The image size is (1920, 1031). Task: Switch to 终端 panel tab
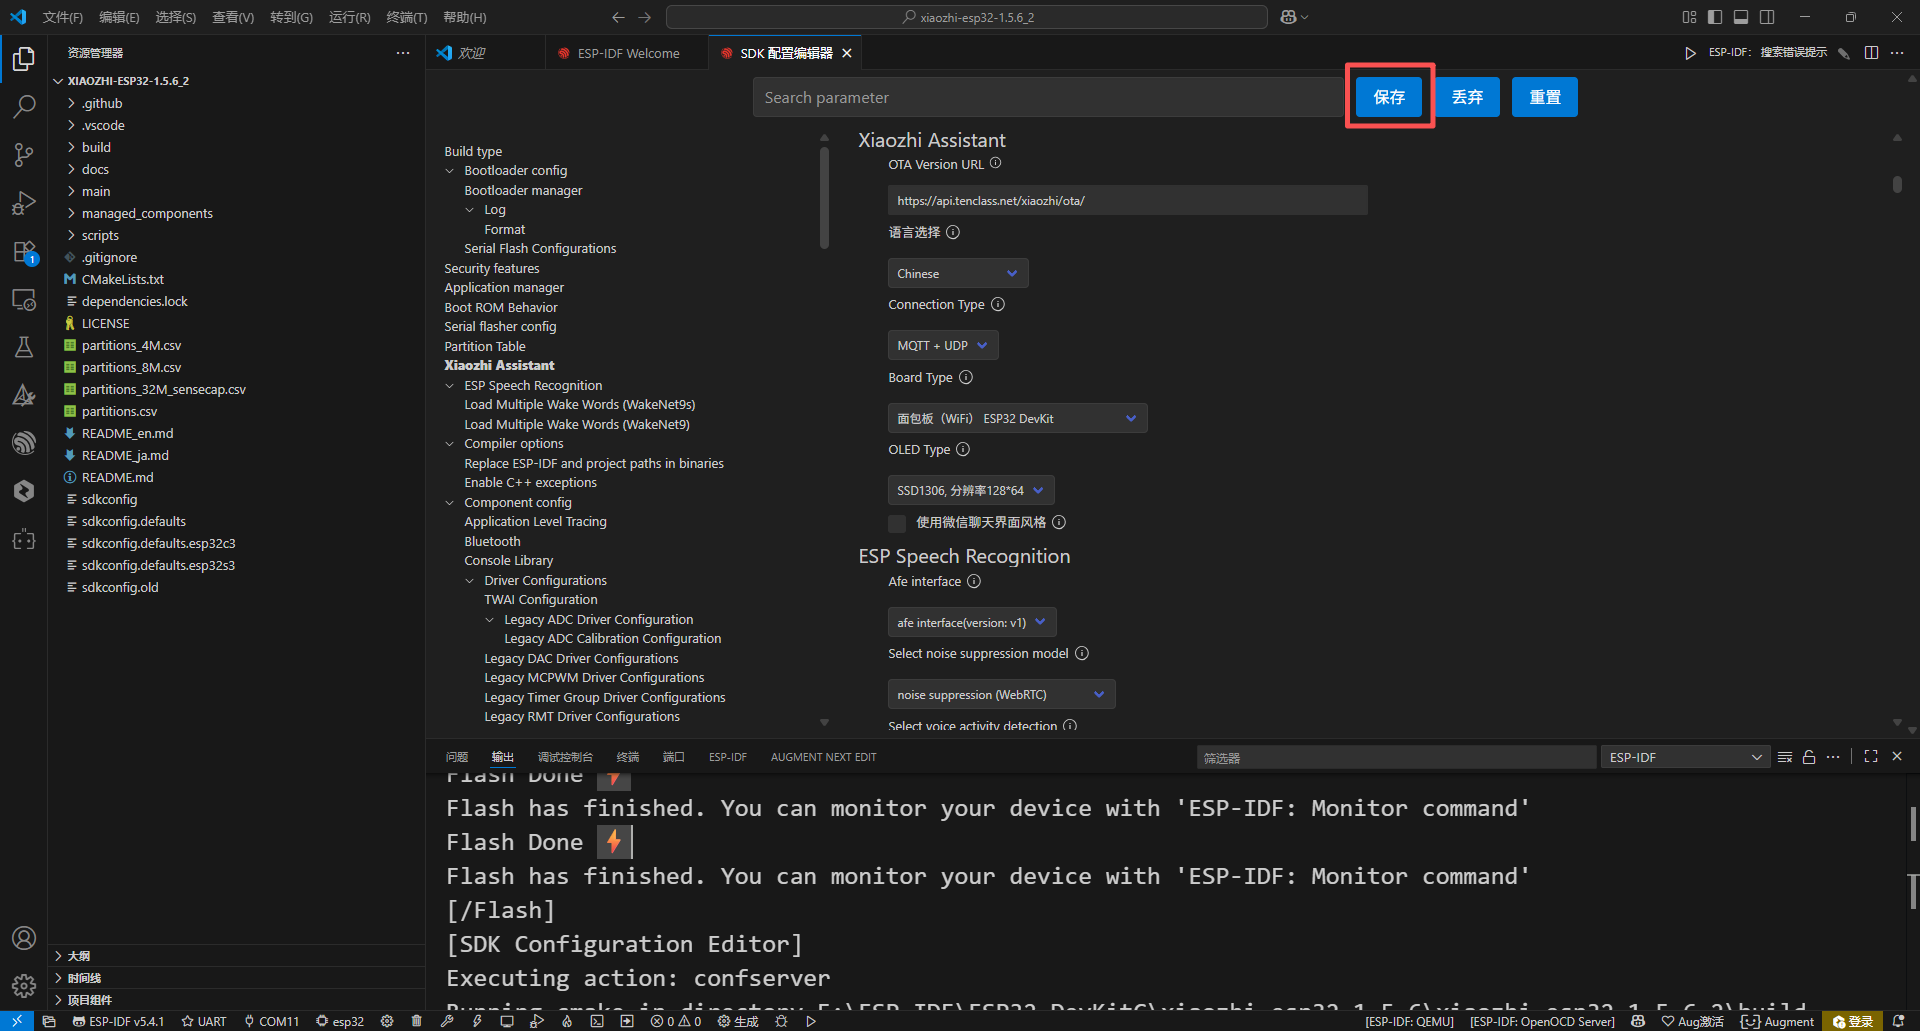(628, 757)
